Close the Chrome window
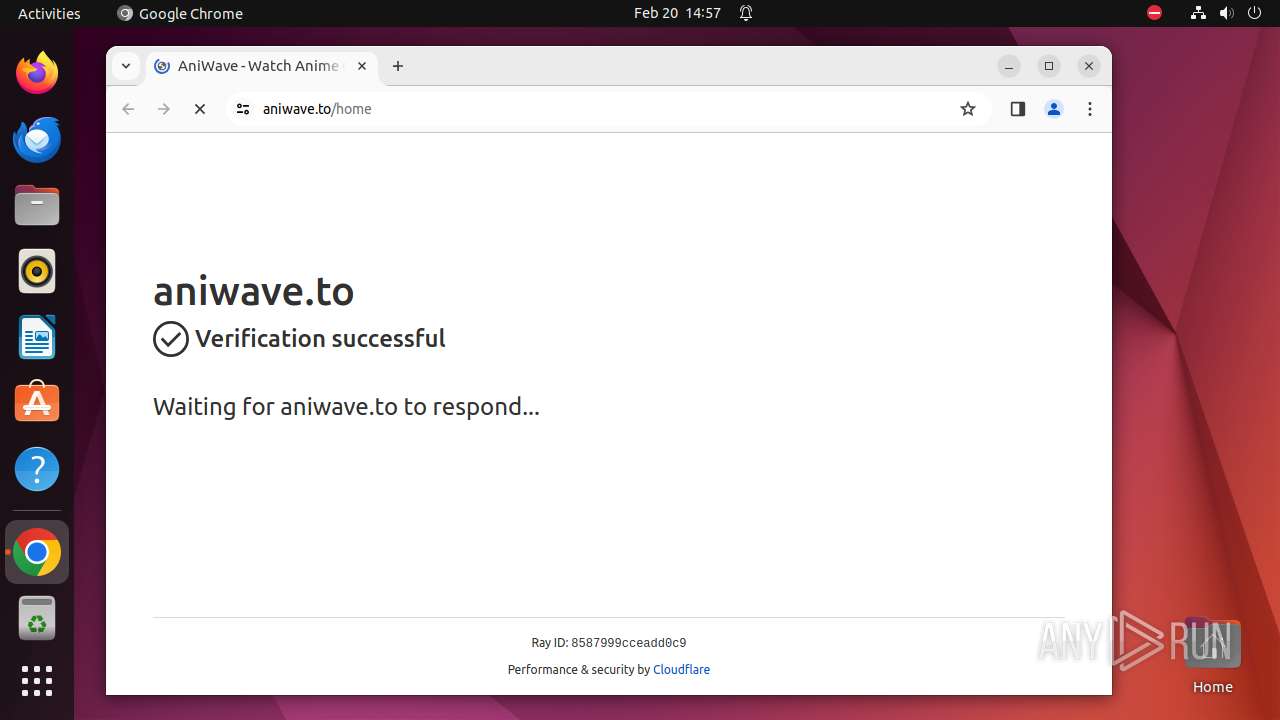 click(1089, 66)
